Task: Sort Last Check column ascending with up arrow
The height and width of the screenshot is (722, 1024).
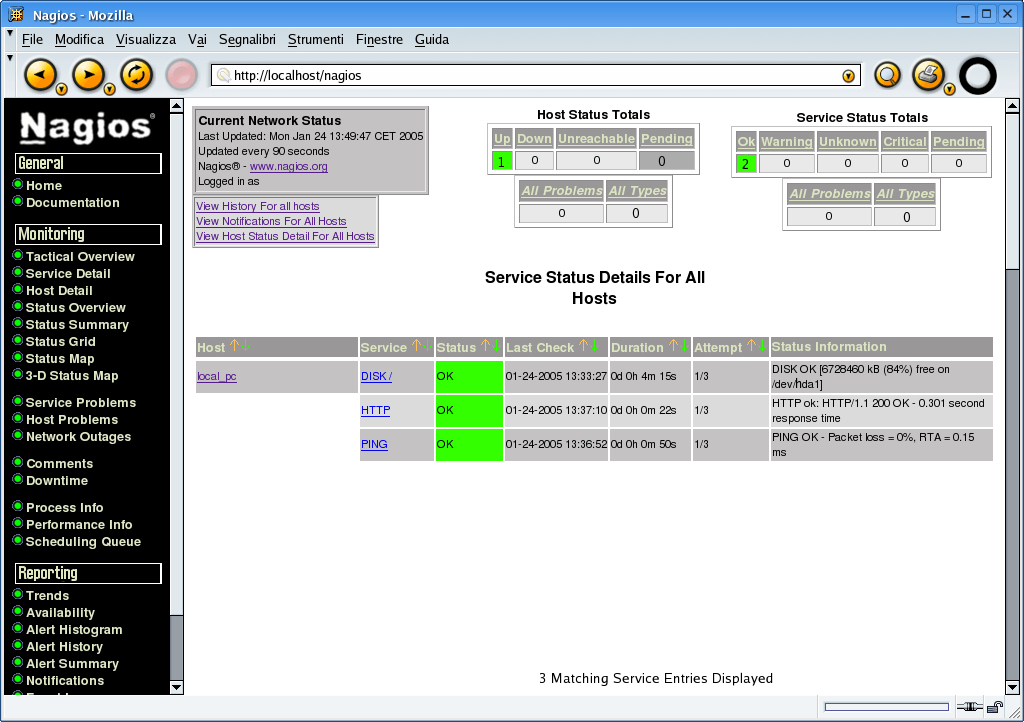Action: pyautogui.click(x=583, y=345)
